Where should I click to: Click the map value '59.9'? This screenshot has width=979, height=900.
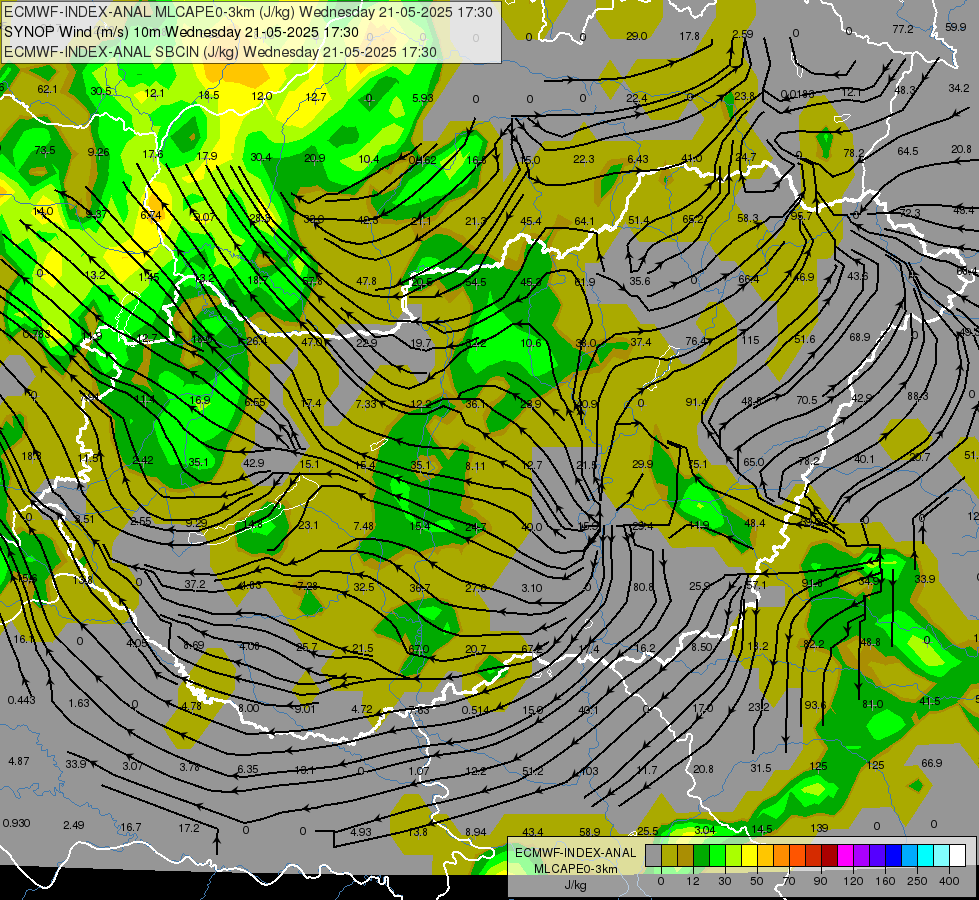[x=956, y=27]
